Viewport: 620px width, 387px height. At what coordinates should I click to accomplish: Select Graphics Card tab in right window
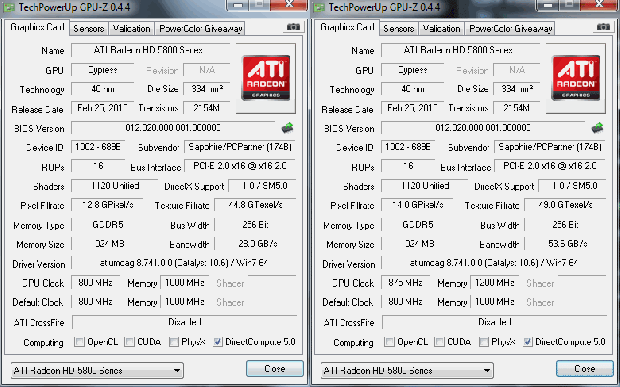tap(347, 27)
